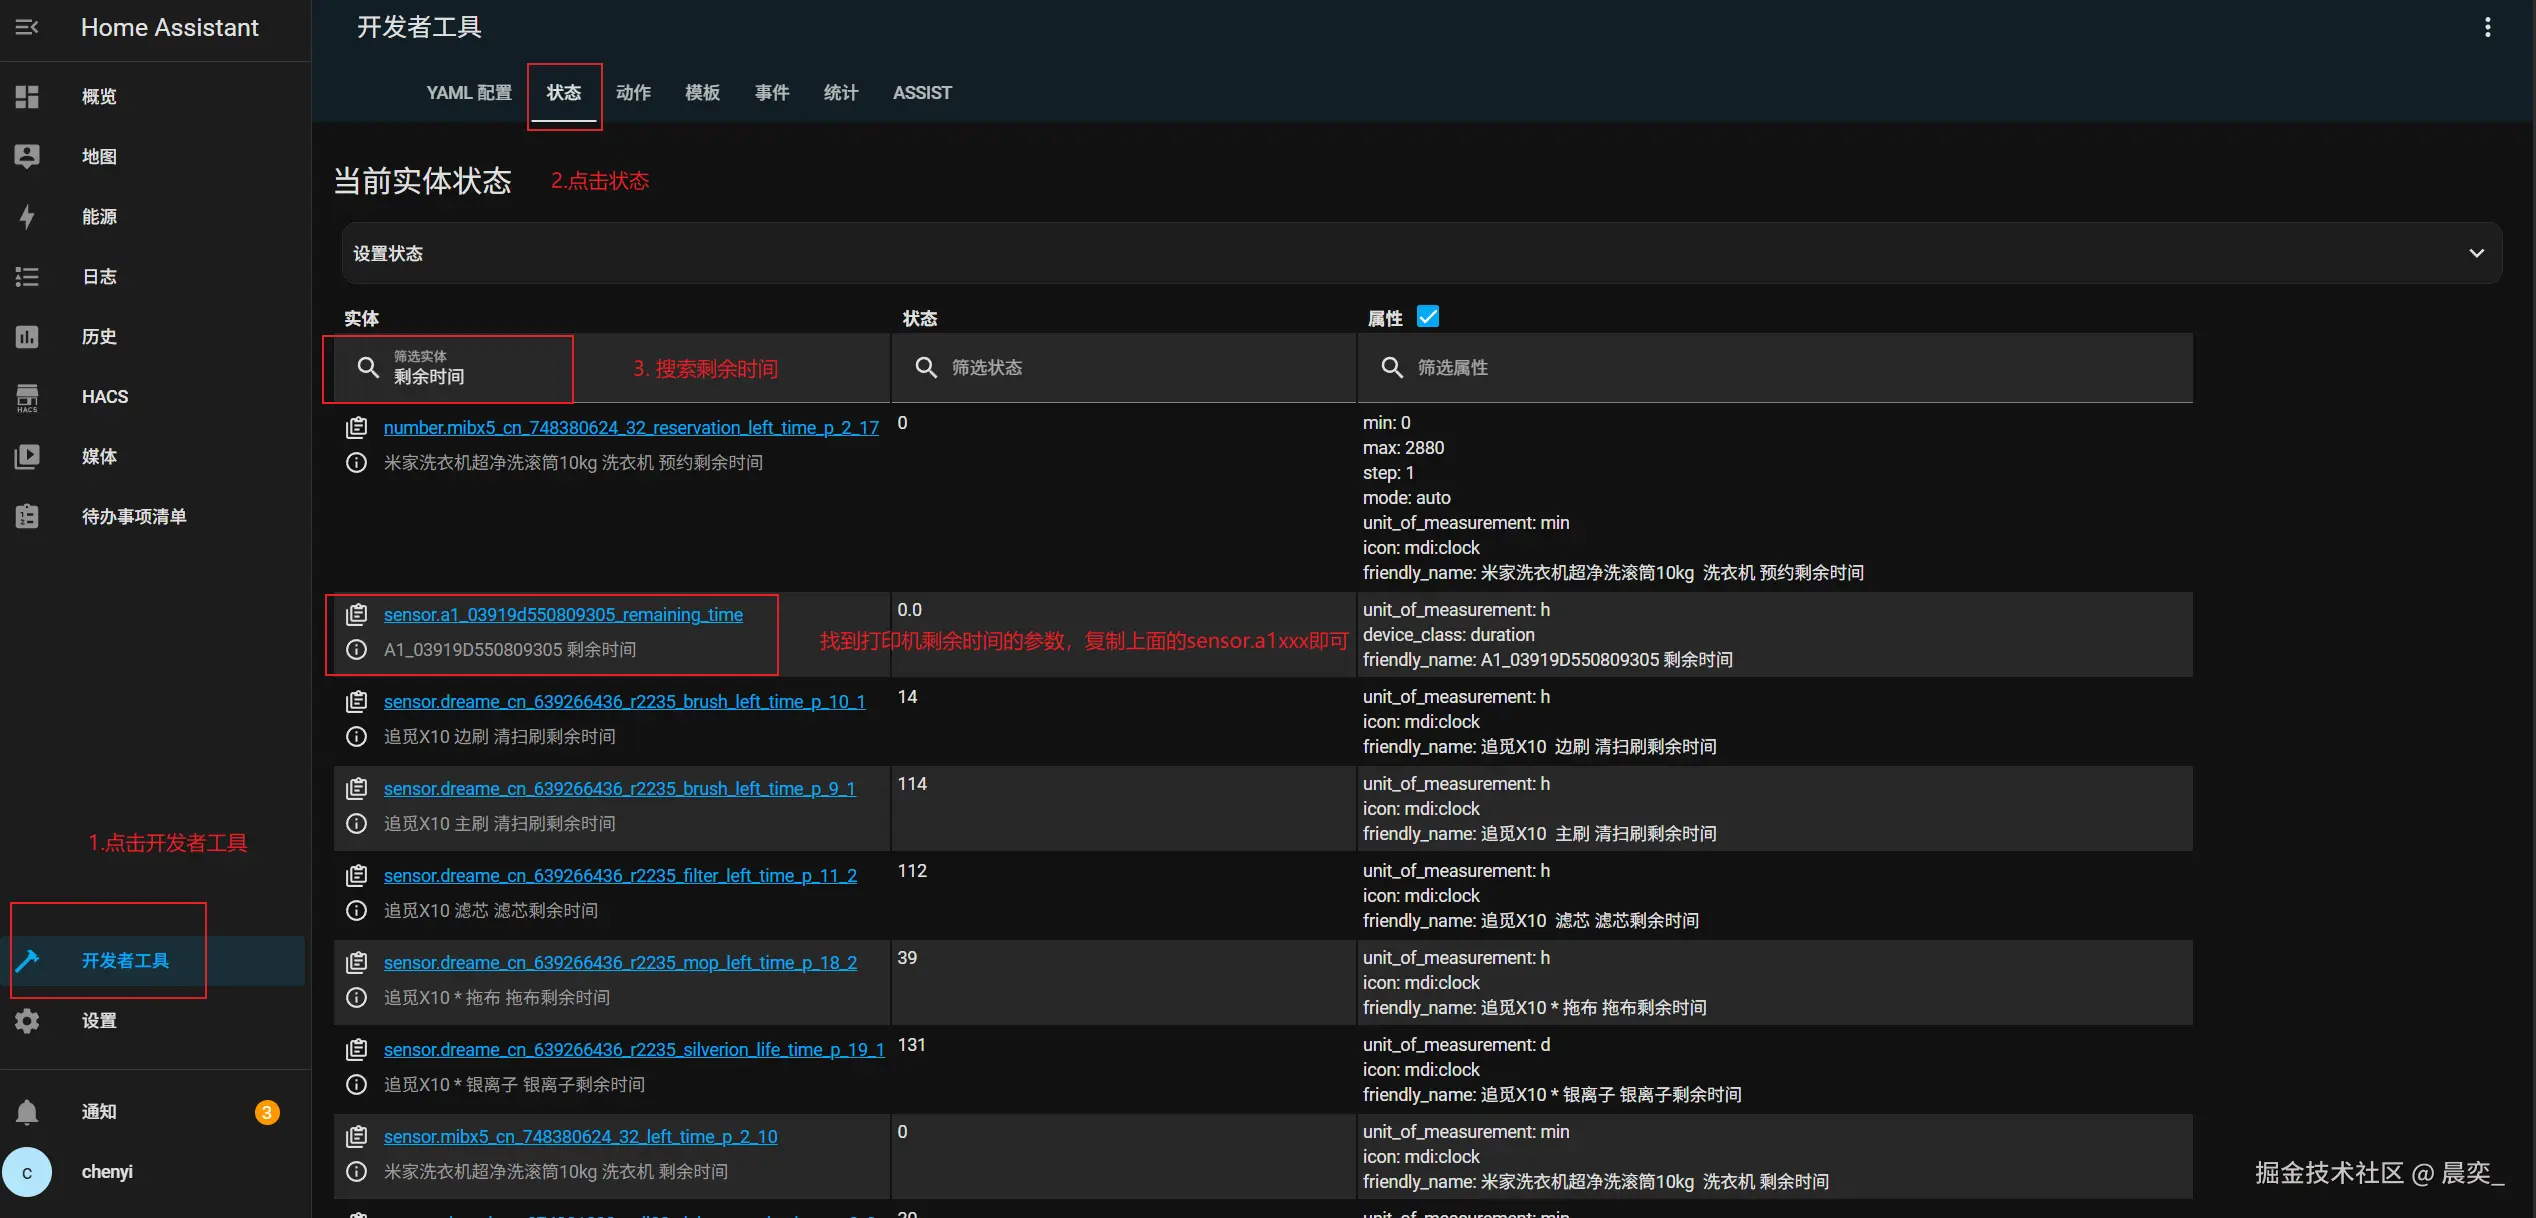
Task: Switch to the 动作 tab
Action: (x=633, y=93)
